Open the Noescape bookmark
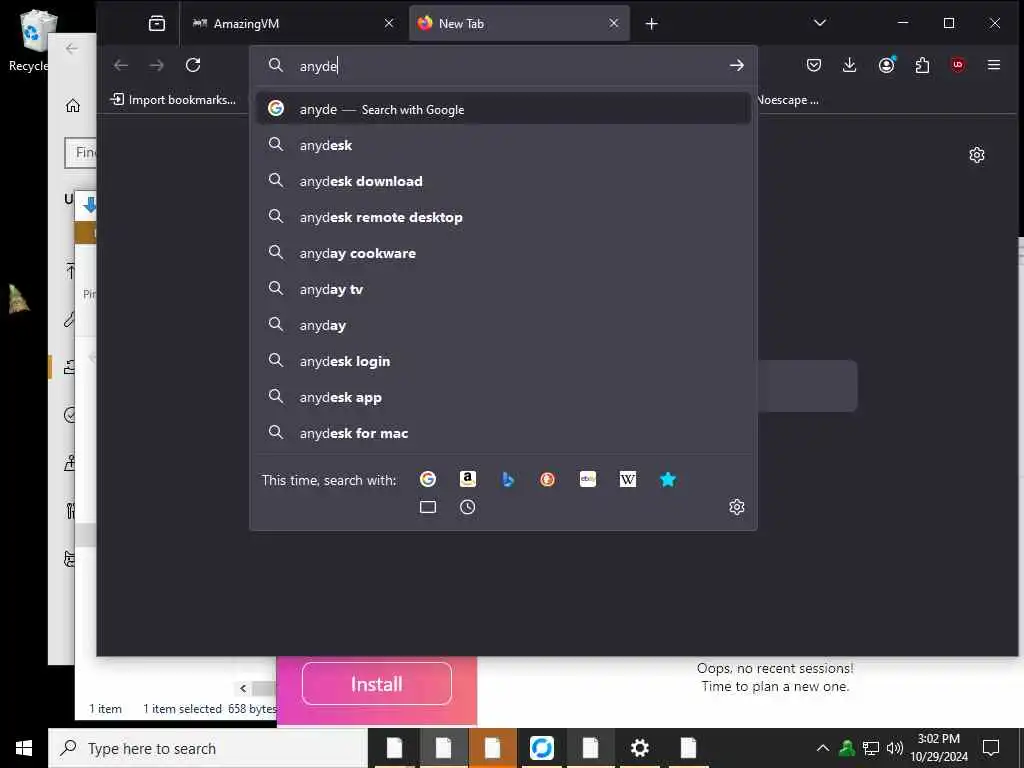 click(788, 100)
